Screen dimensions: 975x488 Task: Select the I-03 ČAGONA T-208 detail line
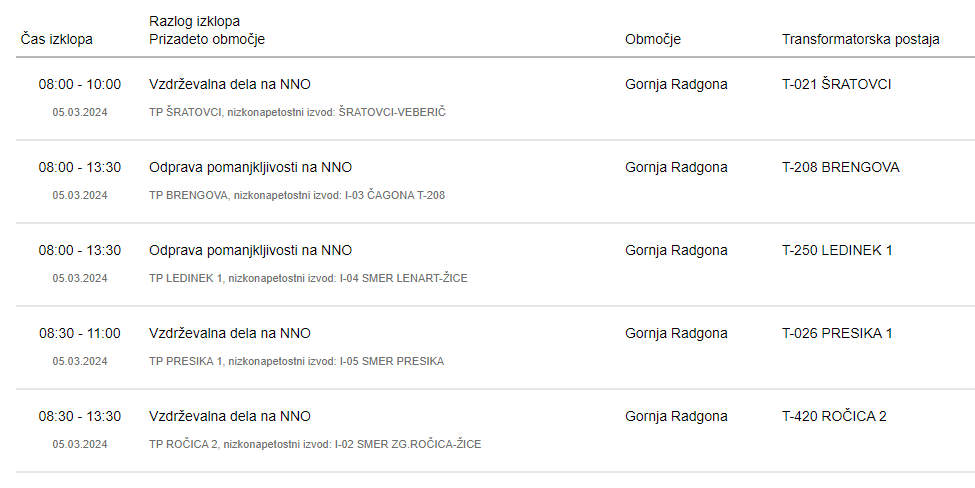tap(297, 195)
